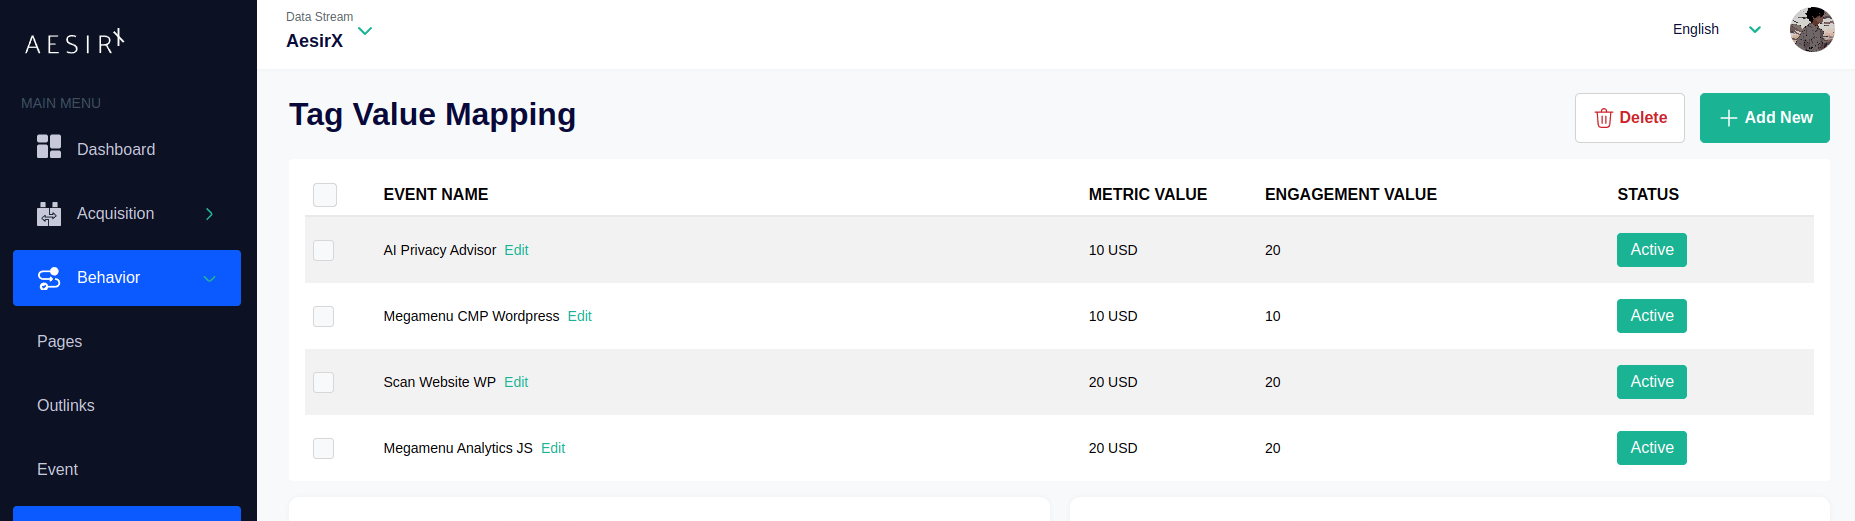Screen dimensions: 1855x521
Task: Expand the Acquisition submenu chevron
Action: point(209,214)
